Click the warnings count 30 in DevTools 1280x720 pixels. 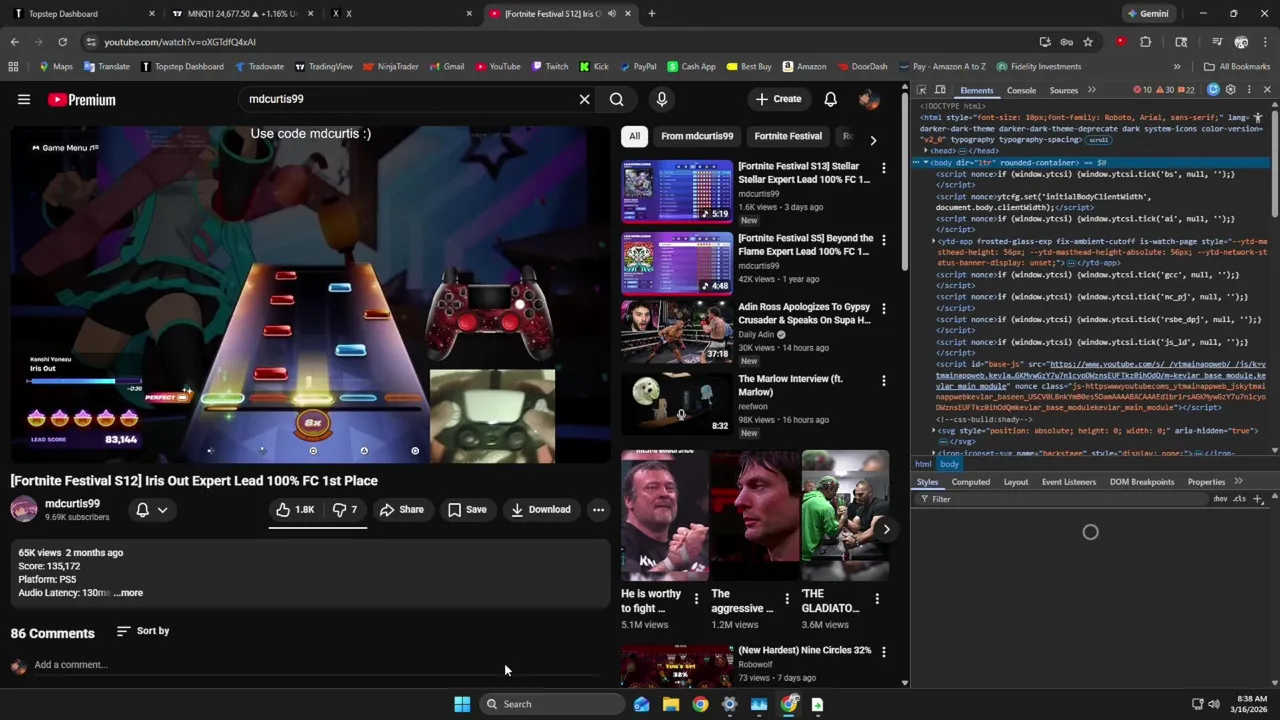tap(1164, 90)
